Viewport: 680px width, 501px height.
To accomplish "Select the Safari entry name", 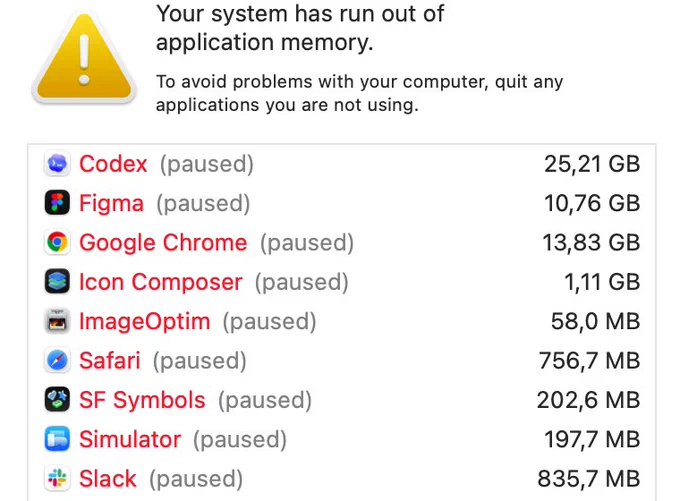I will coord(110,360).
